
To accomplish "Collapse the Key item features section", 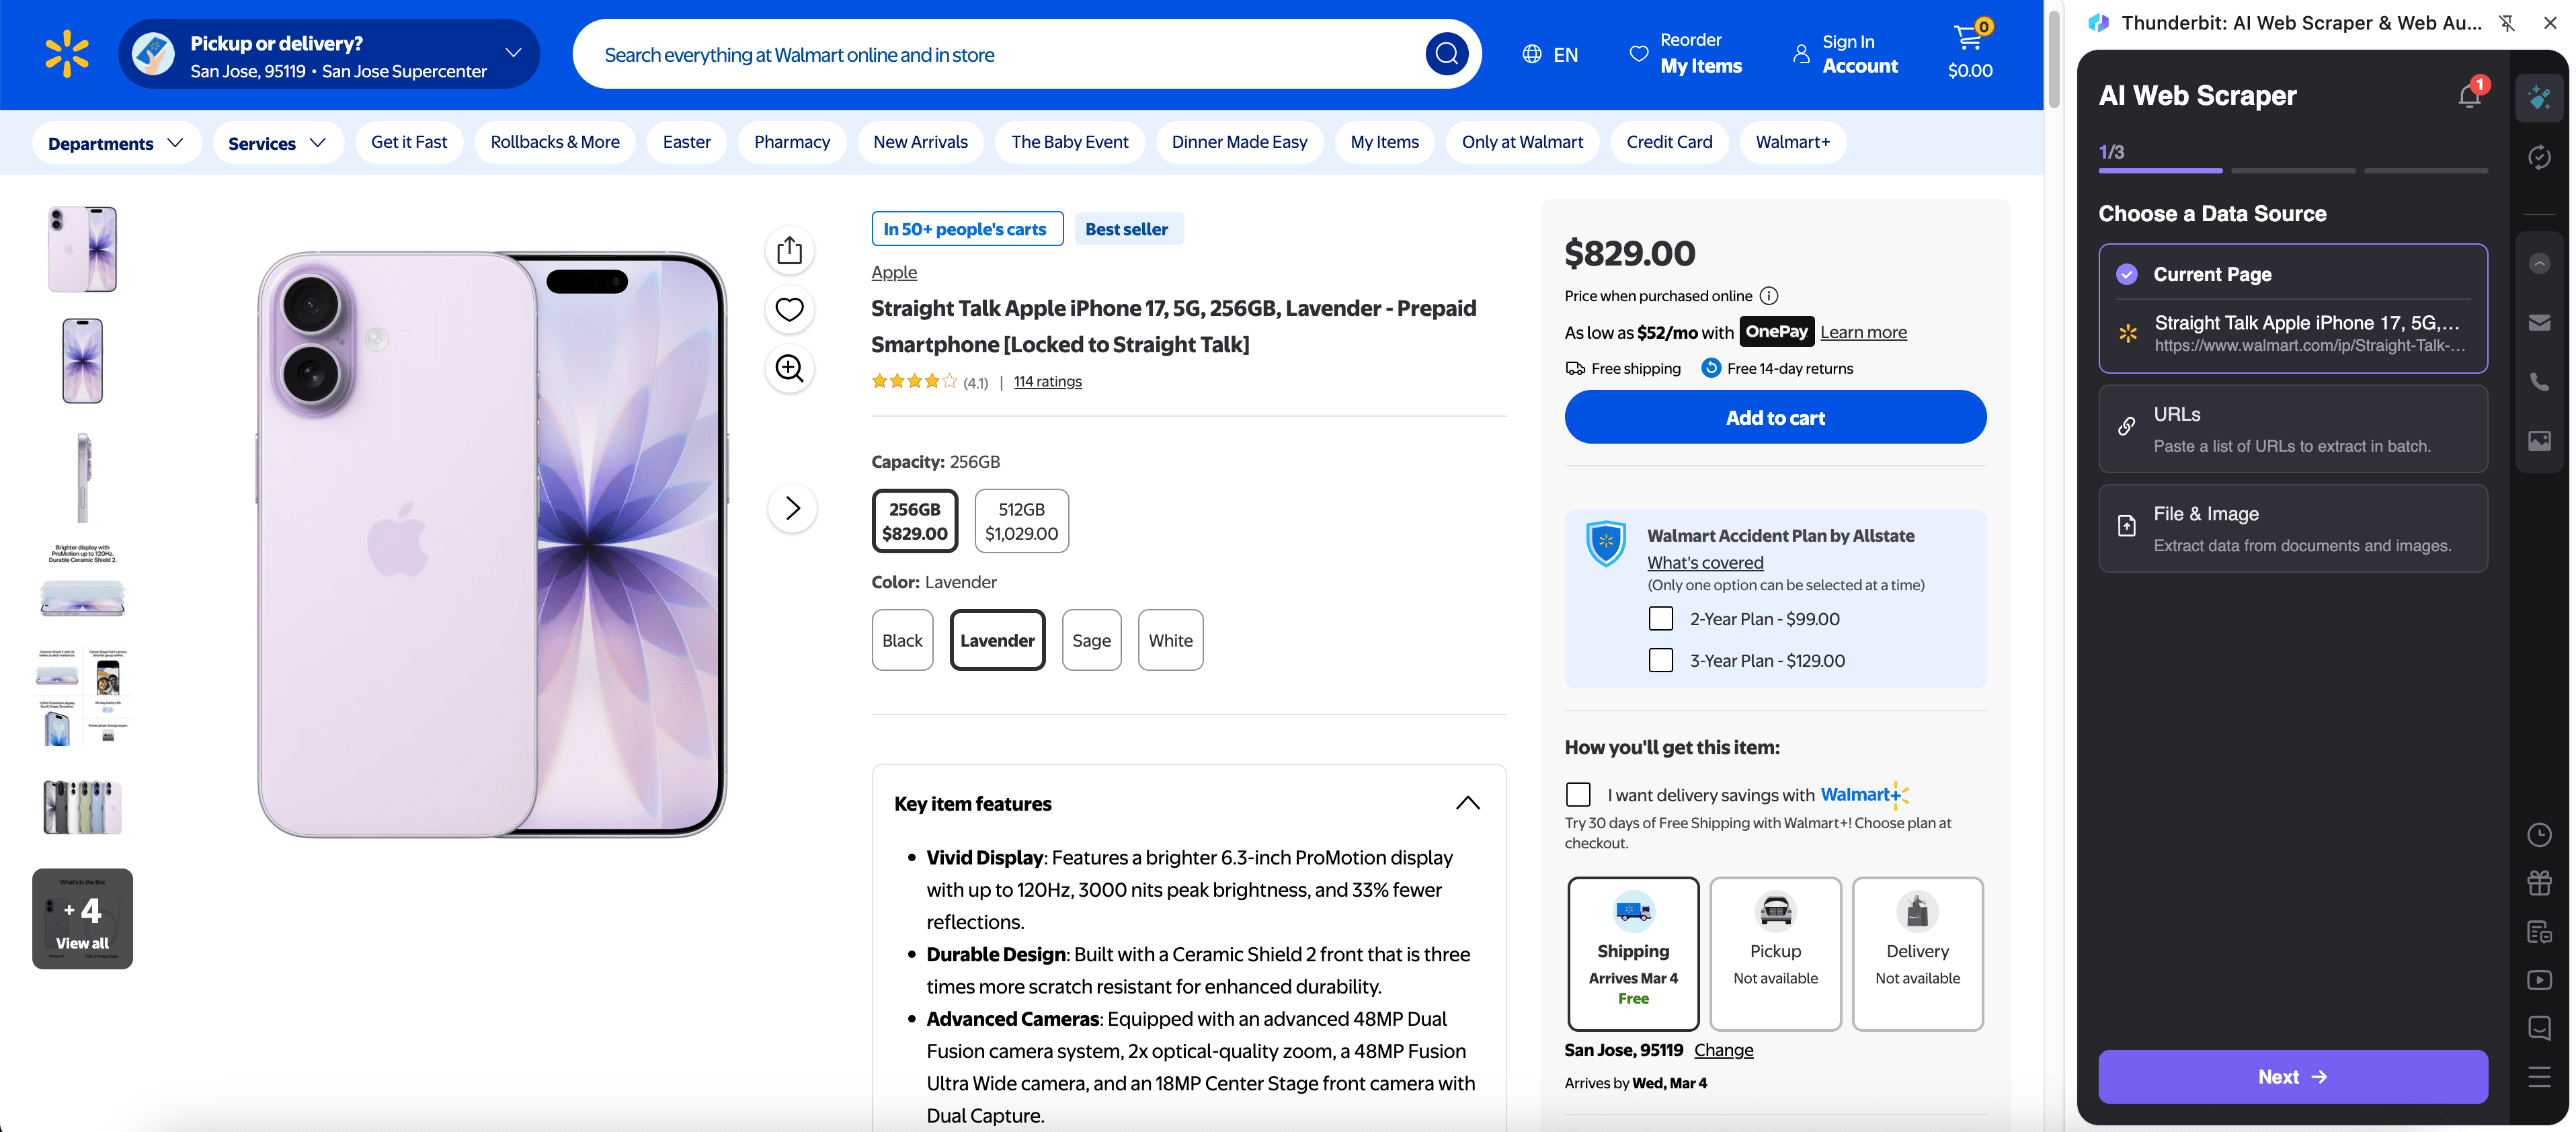I will 1467,802.
